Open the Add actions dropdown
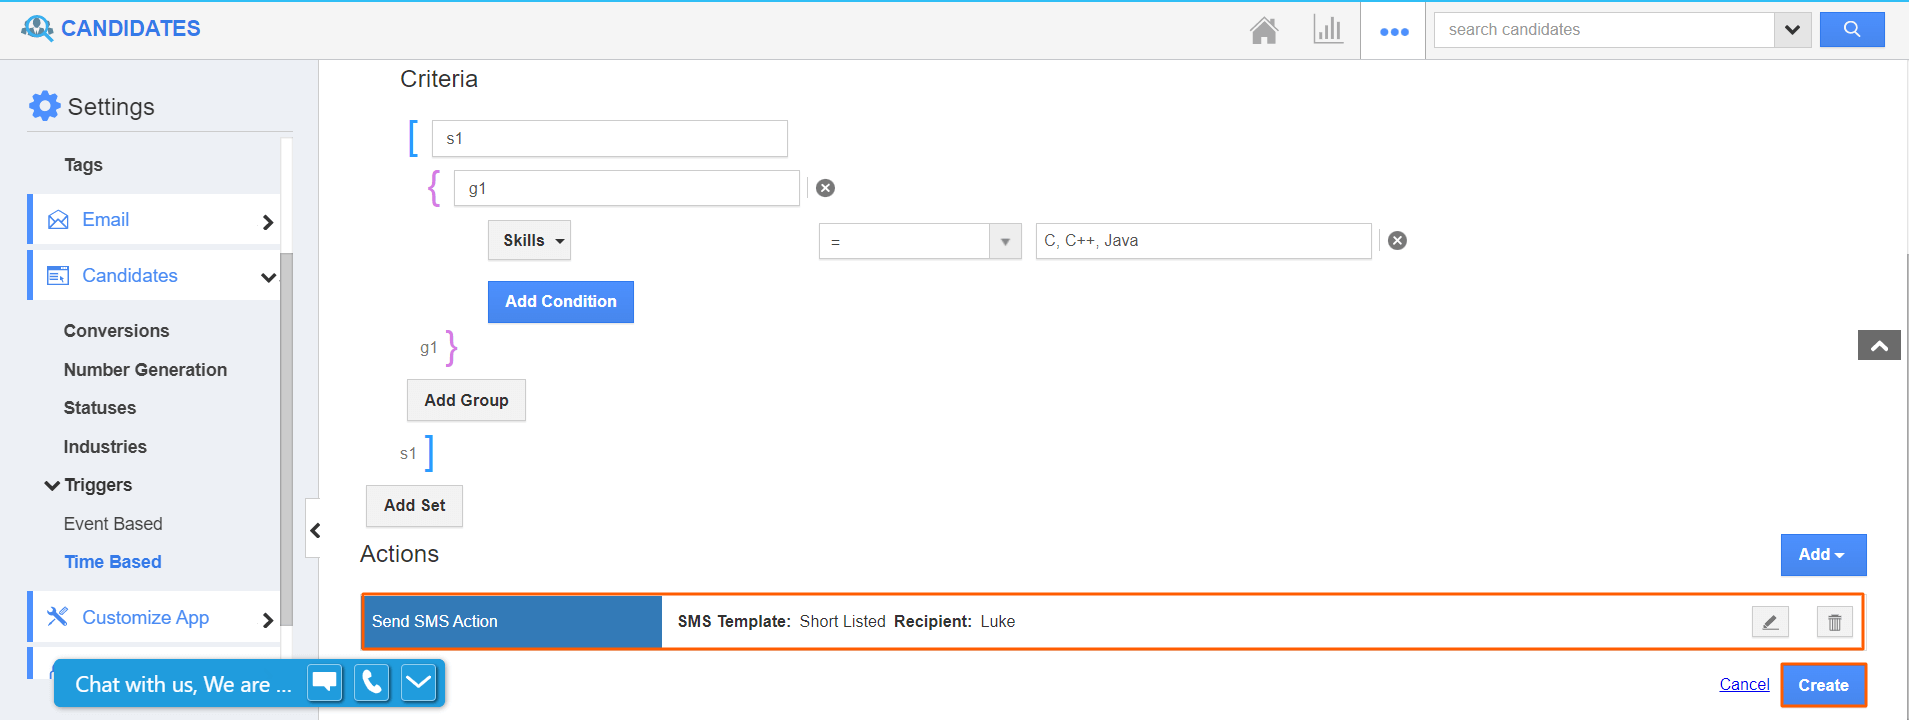The width and height of the screenshot is (1909, 720). 1822,555
